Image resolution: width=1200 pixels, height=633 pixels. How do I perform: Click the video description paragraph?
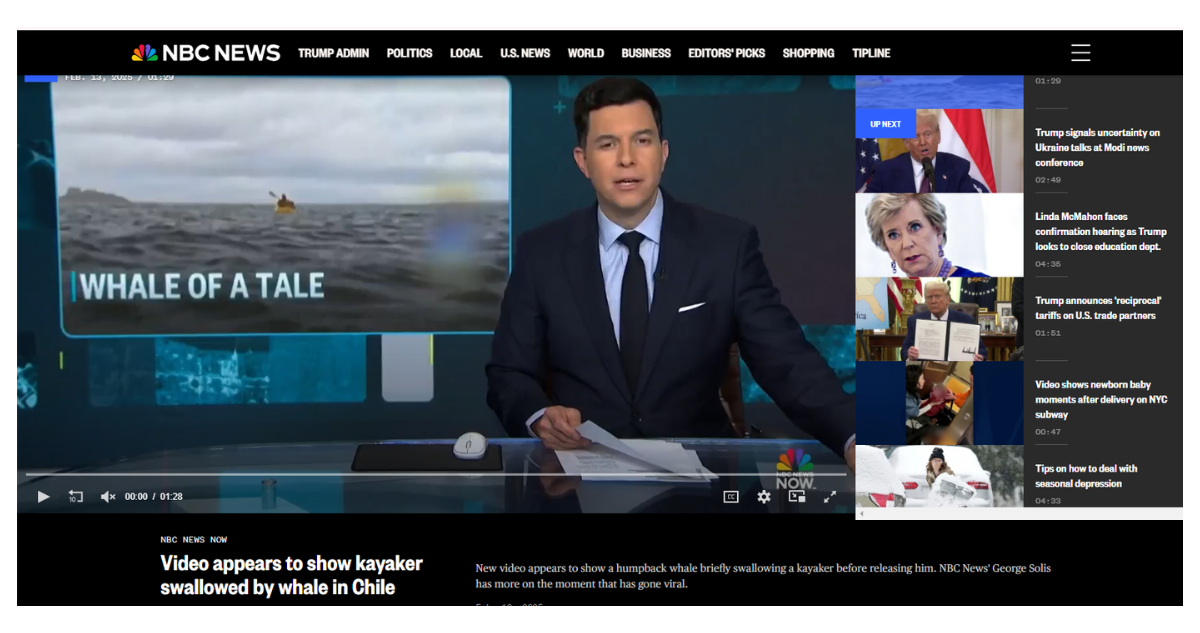(x=763, y=575)
